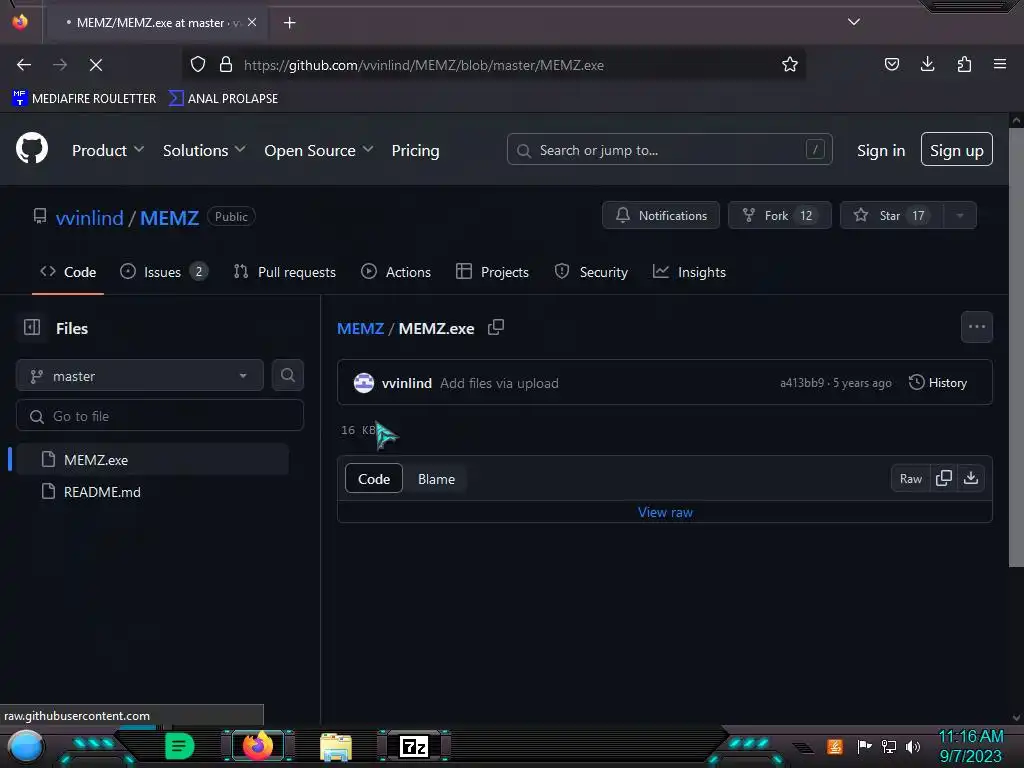This screenshot has height=768, width=1024.
Task: Focus the Search or jump to field
Action: pos(669,150)
